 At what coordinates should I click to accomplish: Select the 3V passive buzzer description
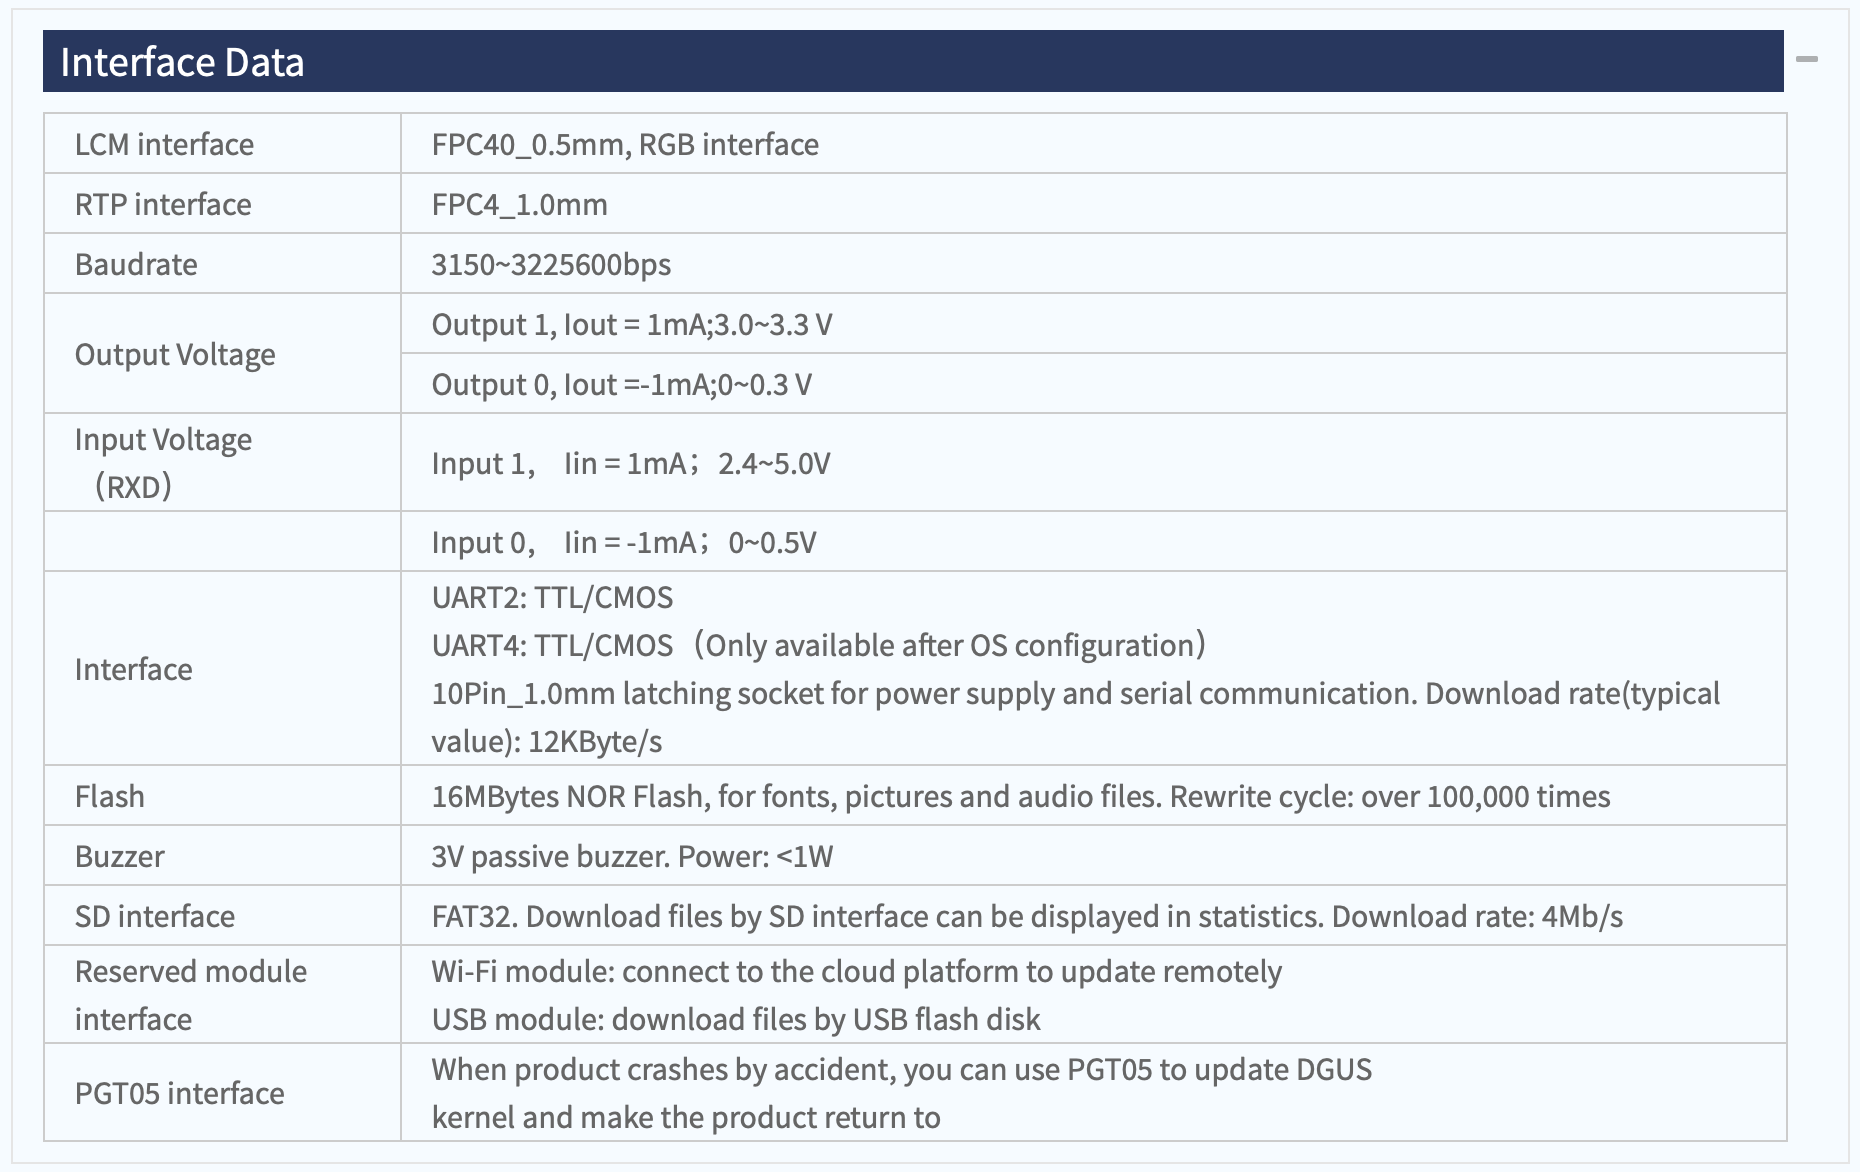632,856
